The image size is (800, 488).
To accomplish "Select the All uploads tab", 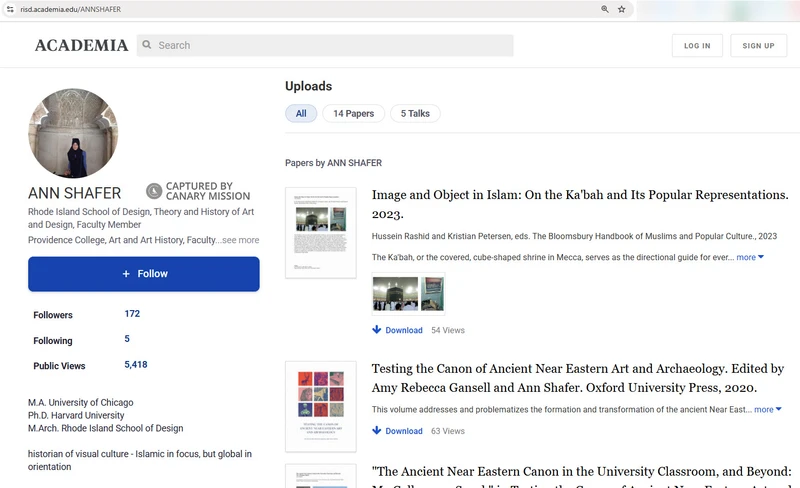I will point(301,113).
